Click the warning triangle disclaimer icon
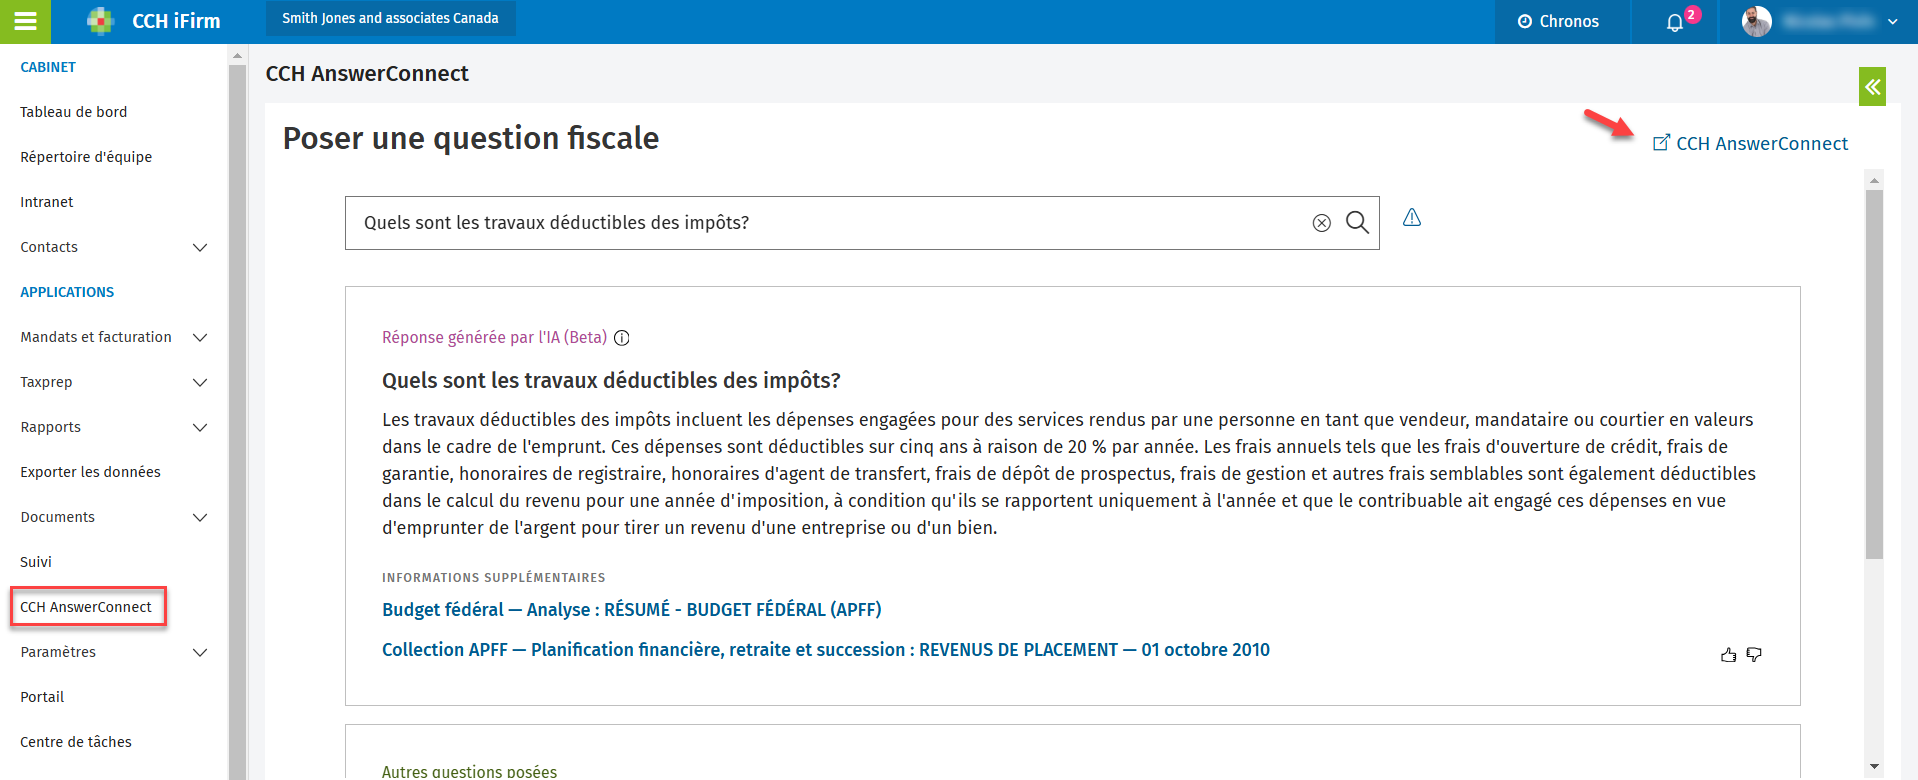 [1412, 217]
